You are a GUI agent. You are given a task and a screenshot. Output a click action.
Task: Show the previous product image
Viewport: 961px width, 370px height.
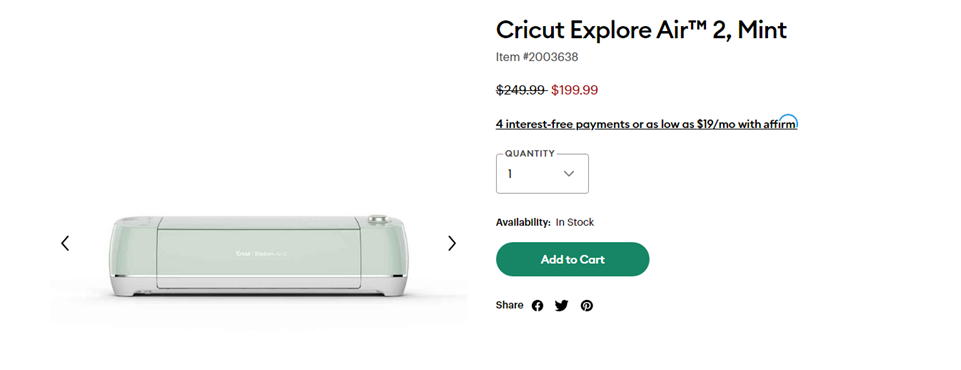click(x=65, y=243)
